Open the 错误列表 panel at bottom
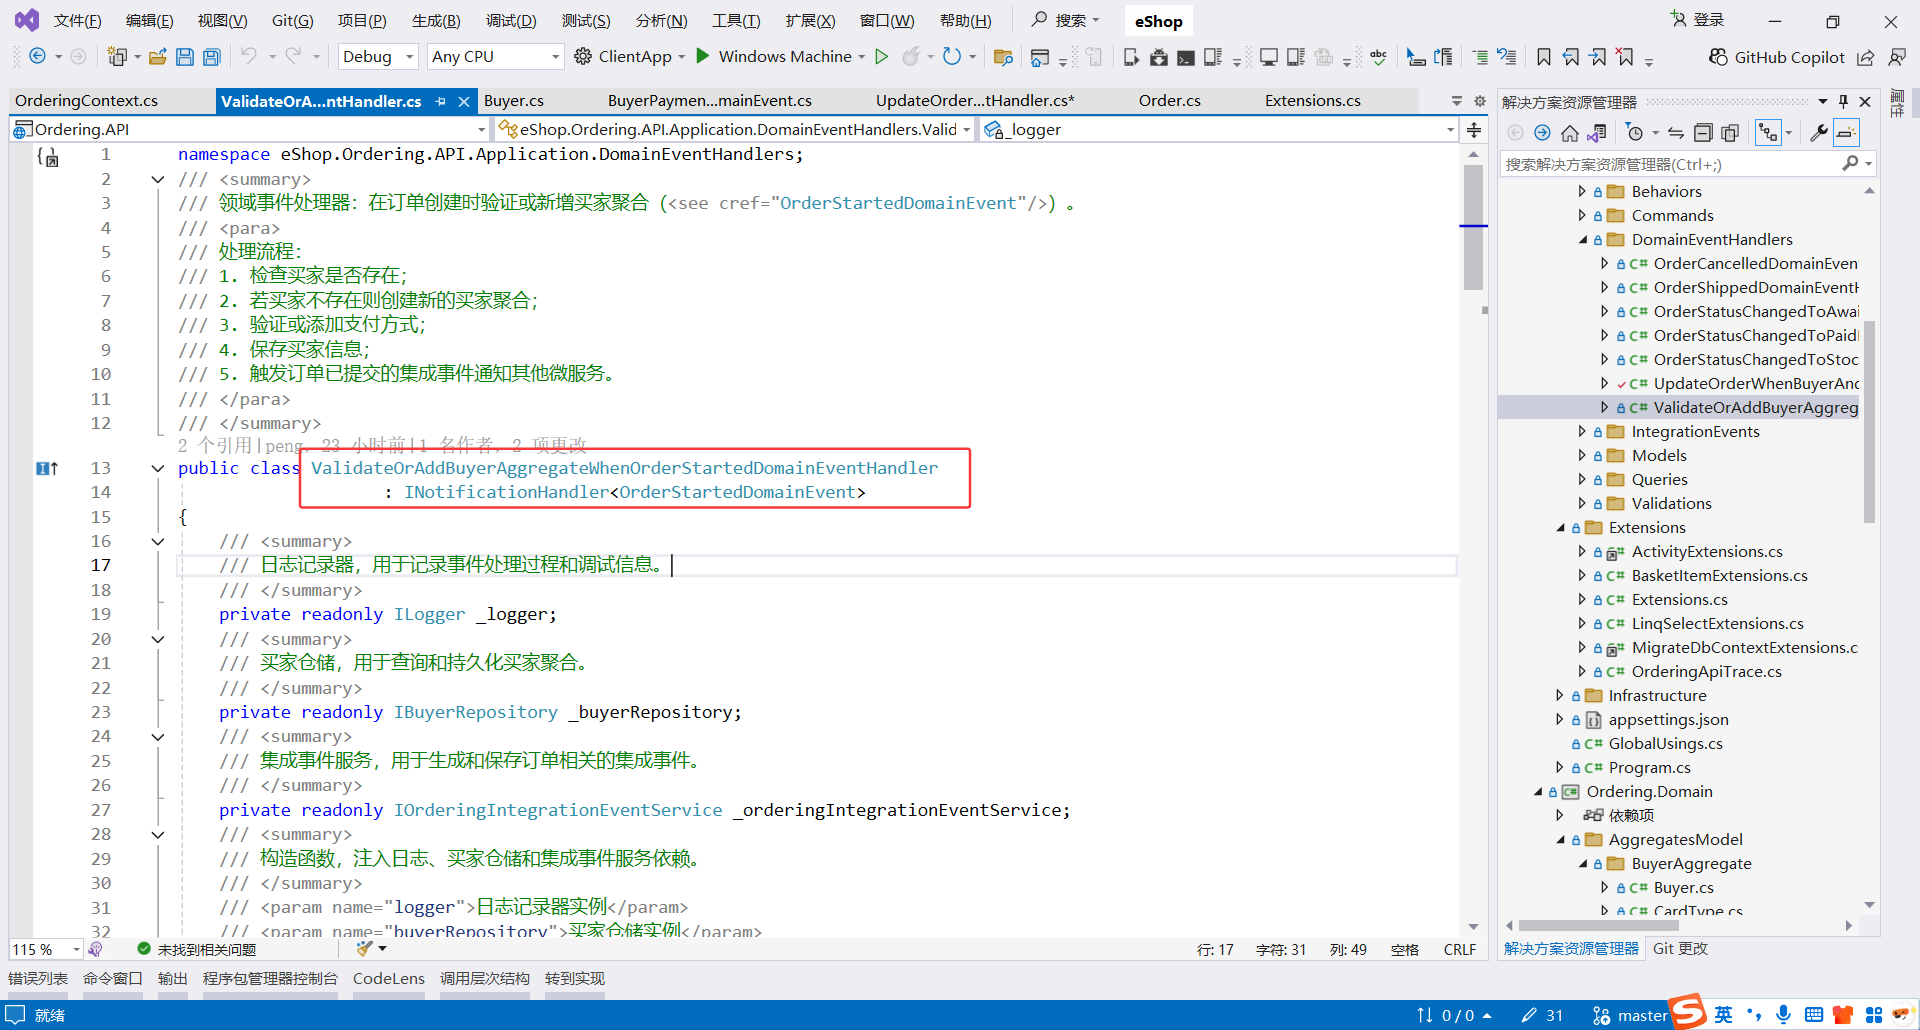The height and width of the screenshot is (1030, 1920). pyautogui.click(x=38, y=979)
